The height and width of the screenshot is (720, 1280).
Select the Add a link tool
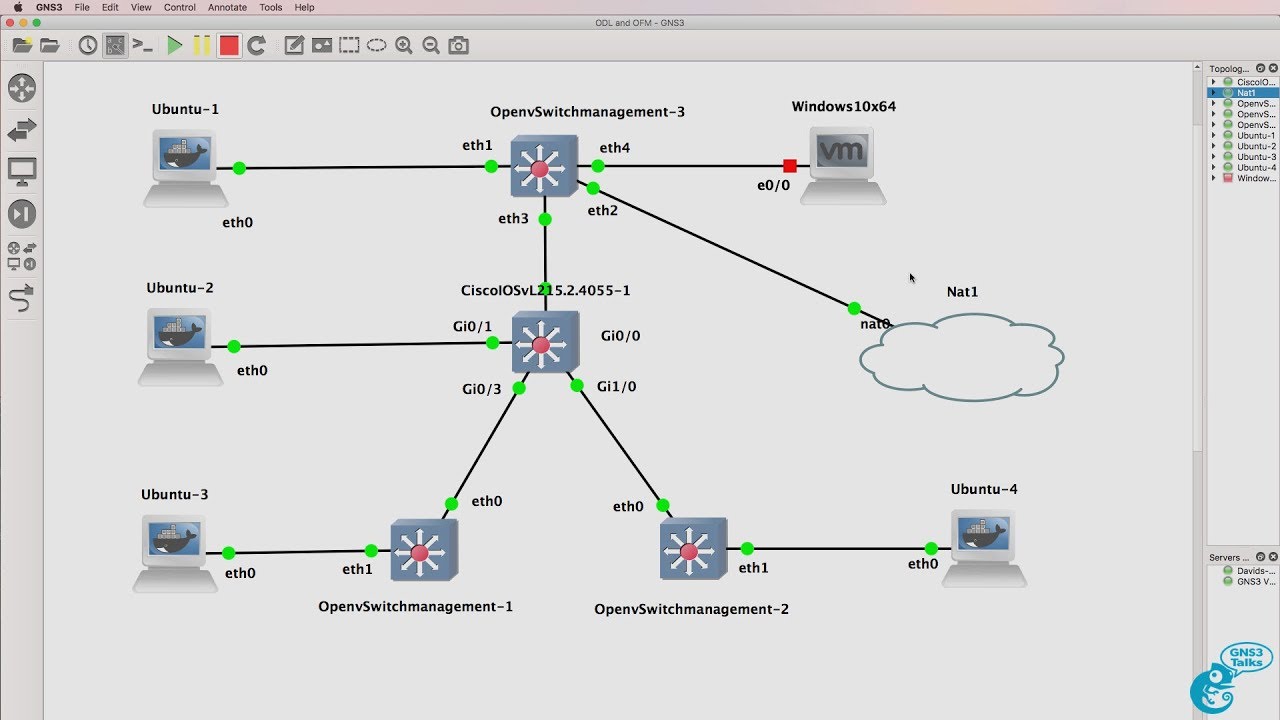coord(22,298)
